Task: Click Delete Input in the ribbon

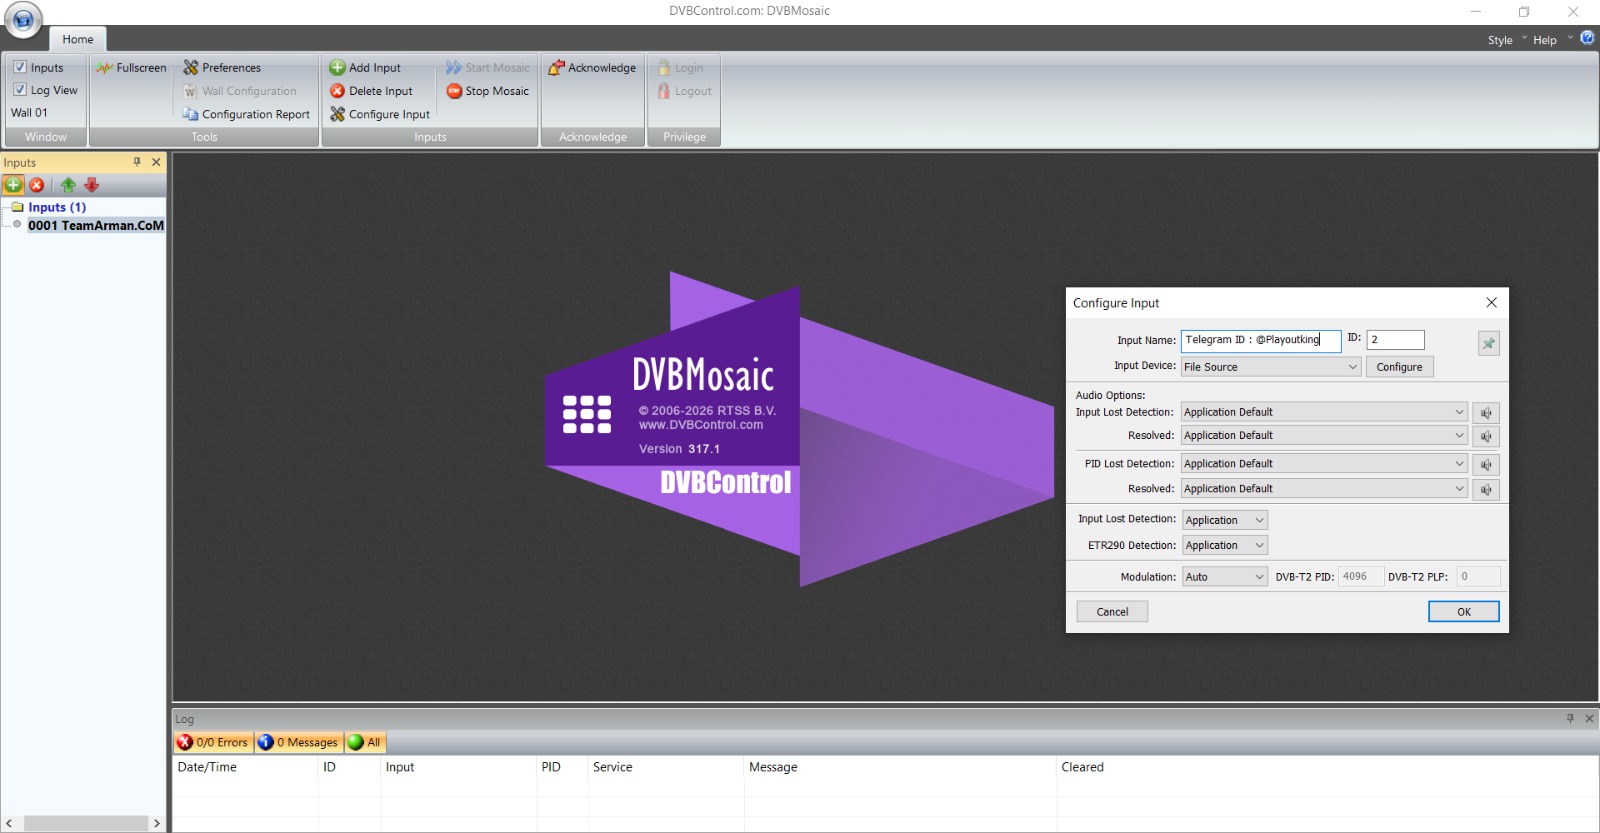Action: click(371, 91)
